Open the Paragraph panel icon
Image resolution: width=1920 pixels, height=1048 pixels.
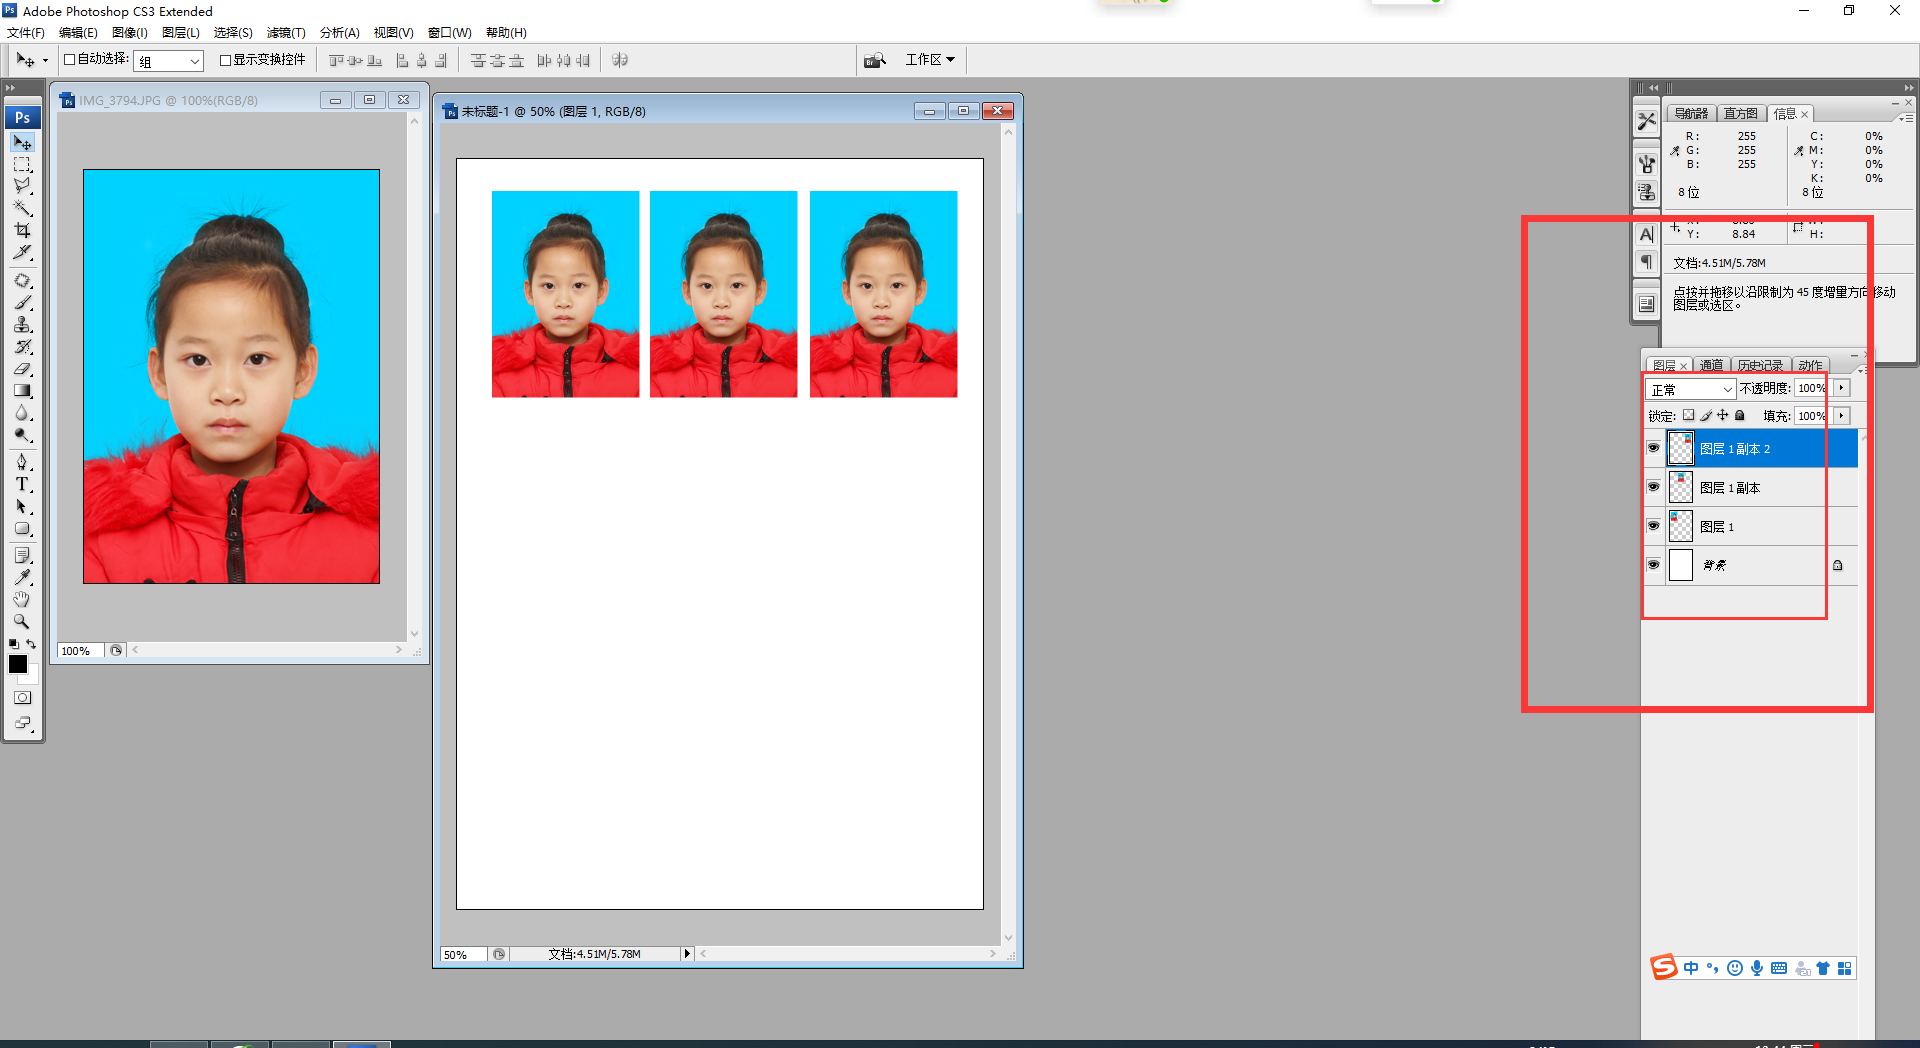click(1647, 262)
